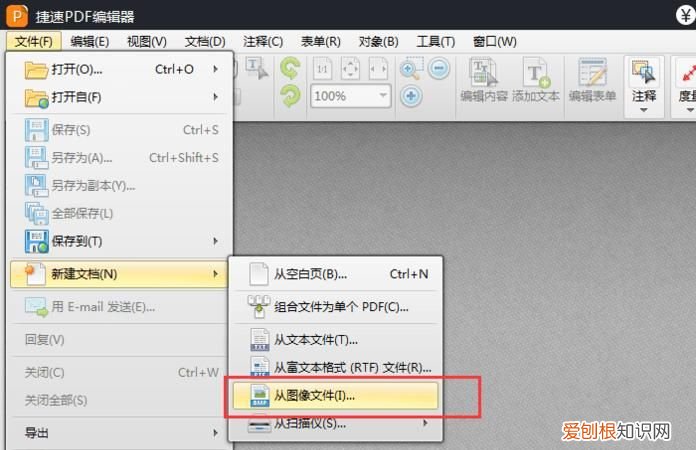Screen dimensions: 696x450
Task: Open the 表单(R) menu
Action: tap(320, 41)
